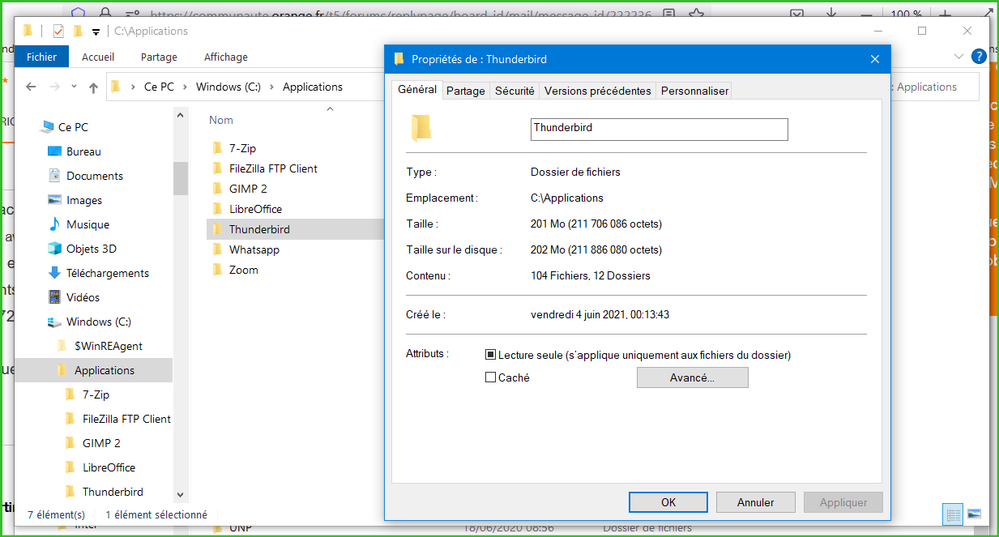Image resolution: width=999 pixels, height=537 pixels.
Task: Open the quick access toolbar customize dropdown
Action: point(96,31)
